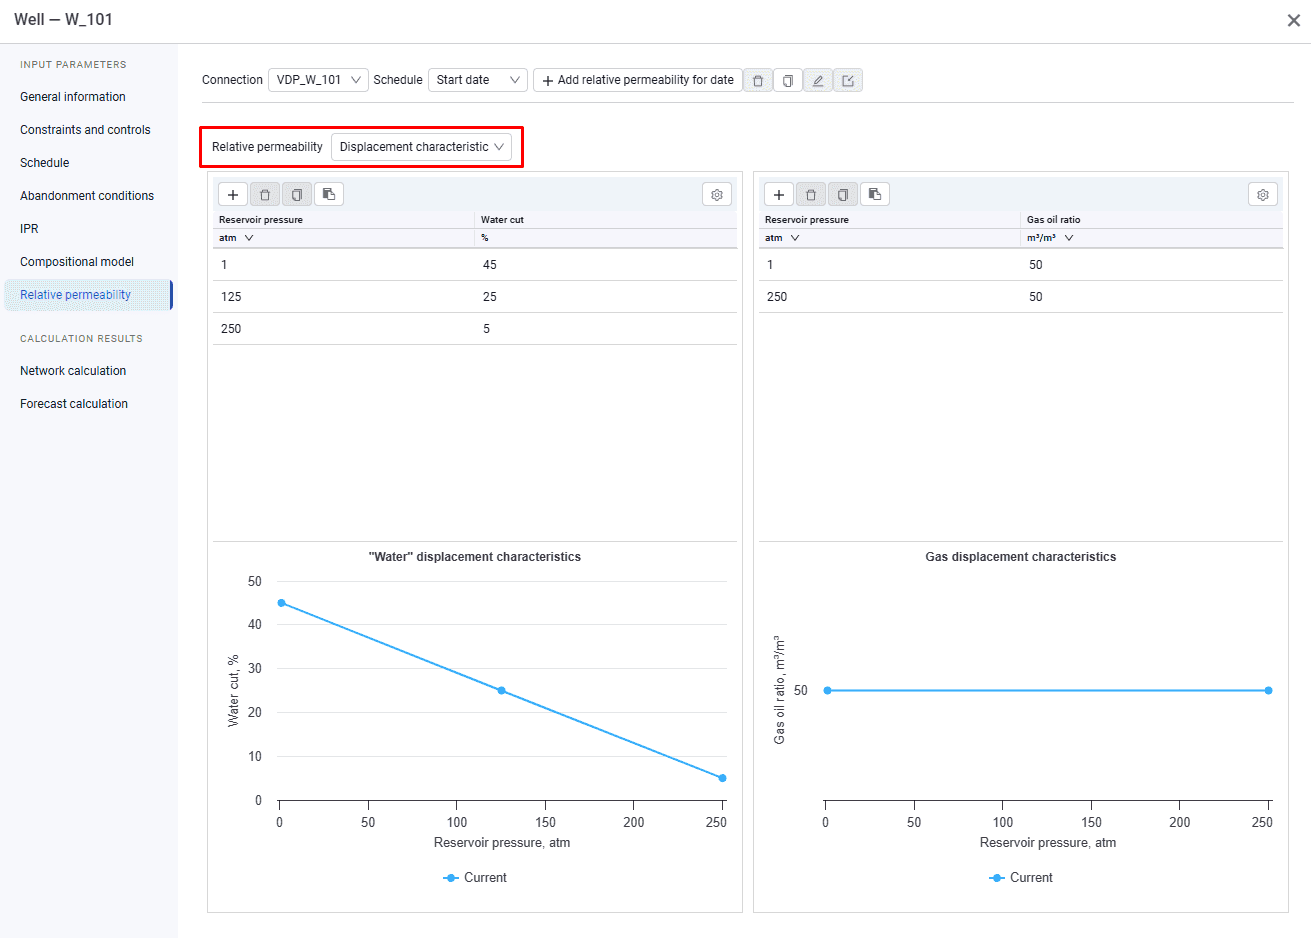1311x938 pixels.
Task: Delete a row in the gas oil ratio table
Action: [x=811, y=194]
